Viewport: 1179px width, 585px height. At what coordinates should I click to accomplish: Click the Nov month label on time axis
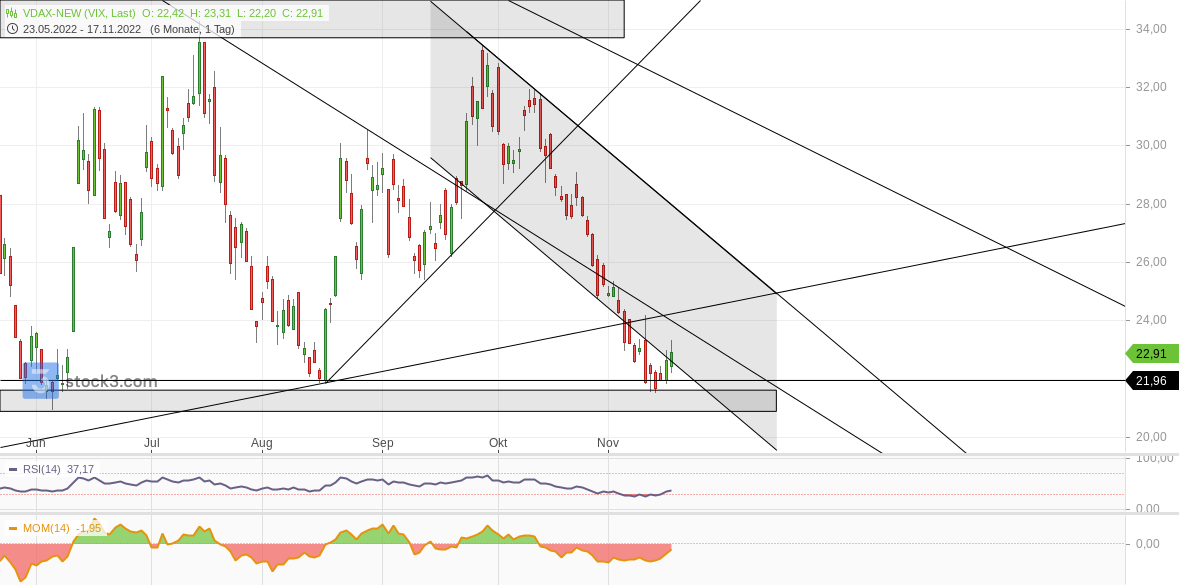(x=608, y=443)
